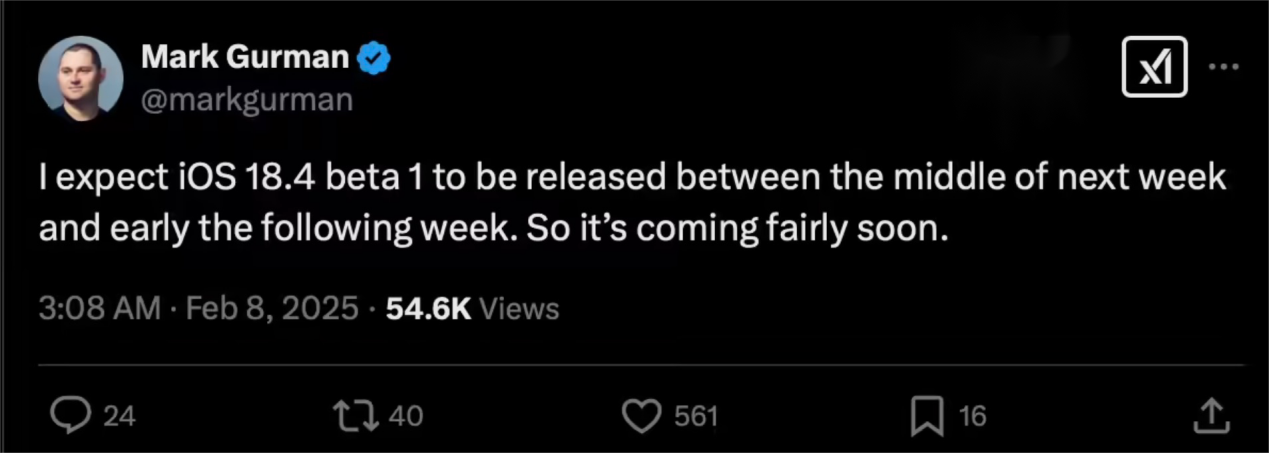Screen dimensions: 1269x453
Task: Click the reply count of 24
Action: [x=119, y=416]
